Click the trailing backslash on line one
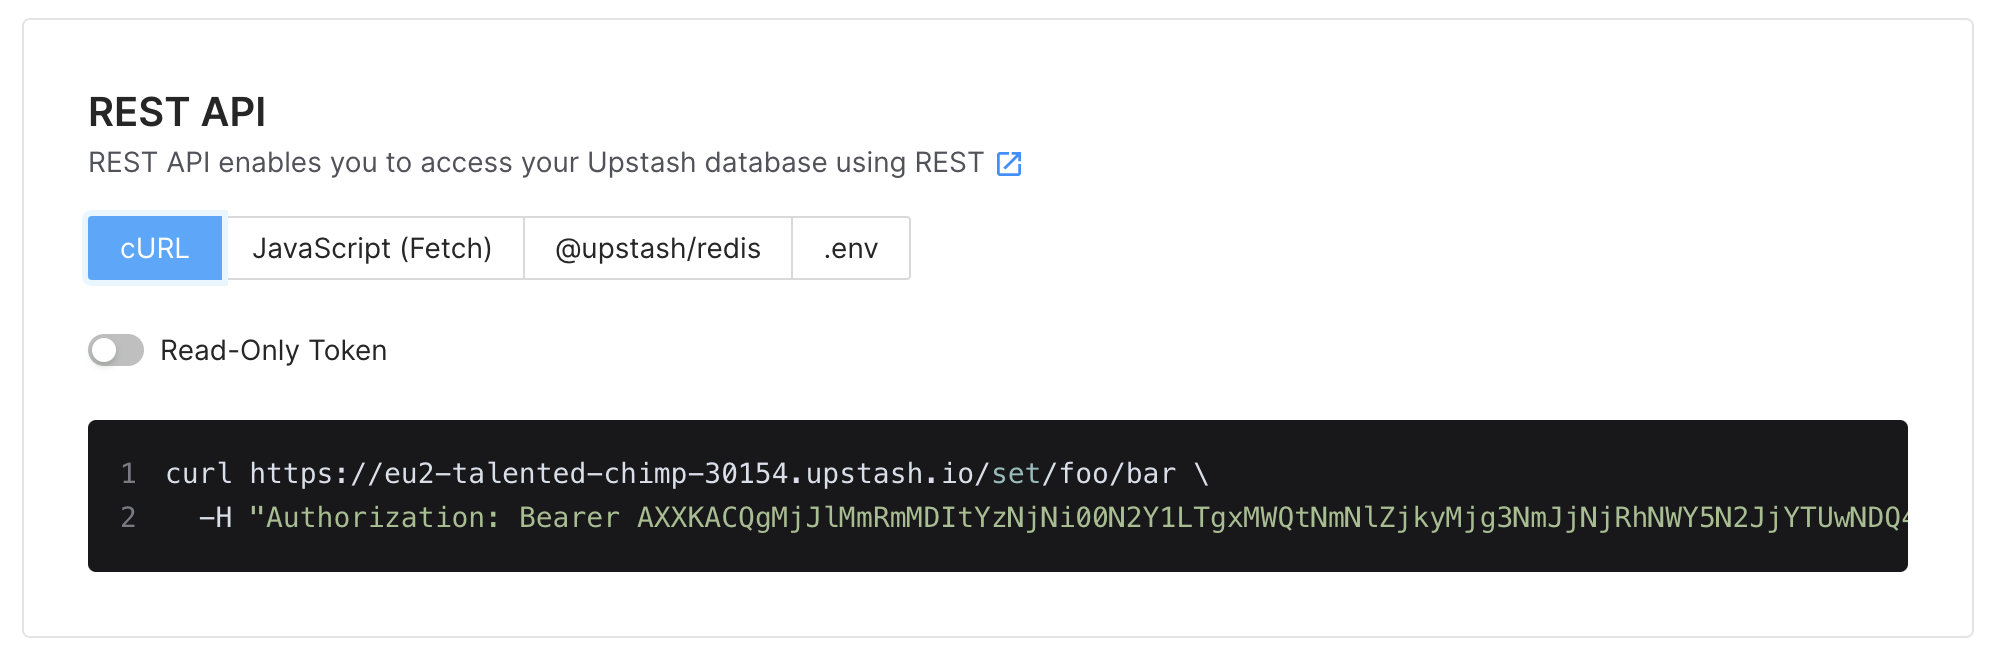The width and height of the screenshot is (2008, 668). (1202, 473)
